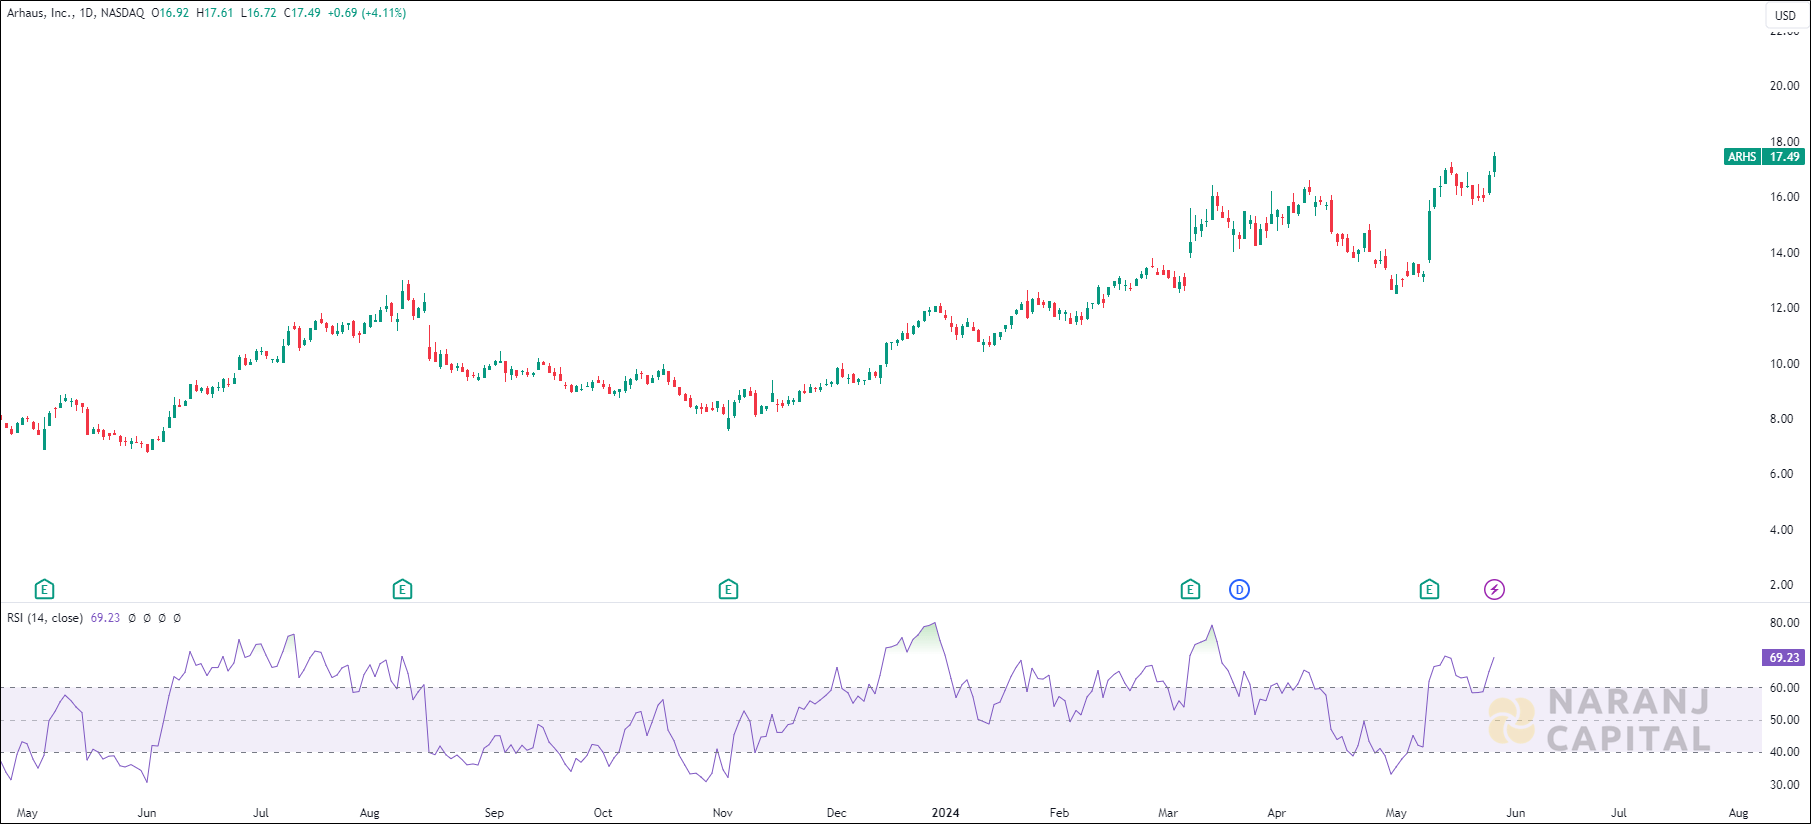This screenshot has width=1811, height=824.
Task: Click the Mar label on time axis
Action: coord(1168,813)
